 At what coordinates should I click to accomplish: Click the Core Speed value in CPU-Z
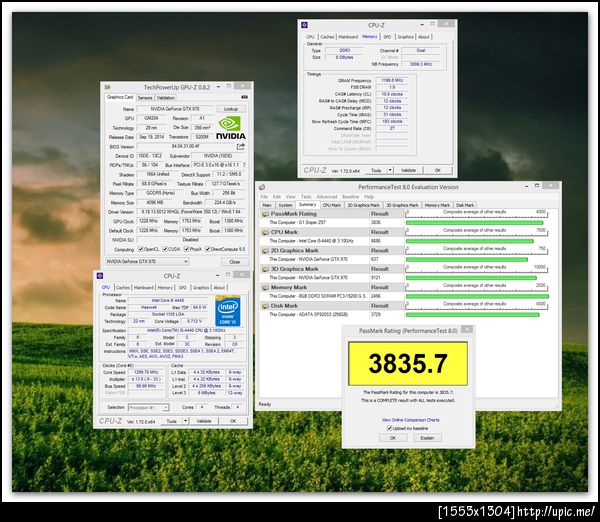click(x=146, y=372)
